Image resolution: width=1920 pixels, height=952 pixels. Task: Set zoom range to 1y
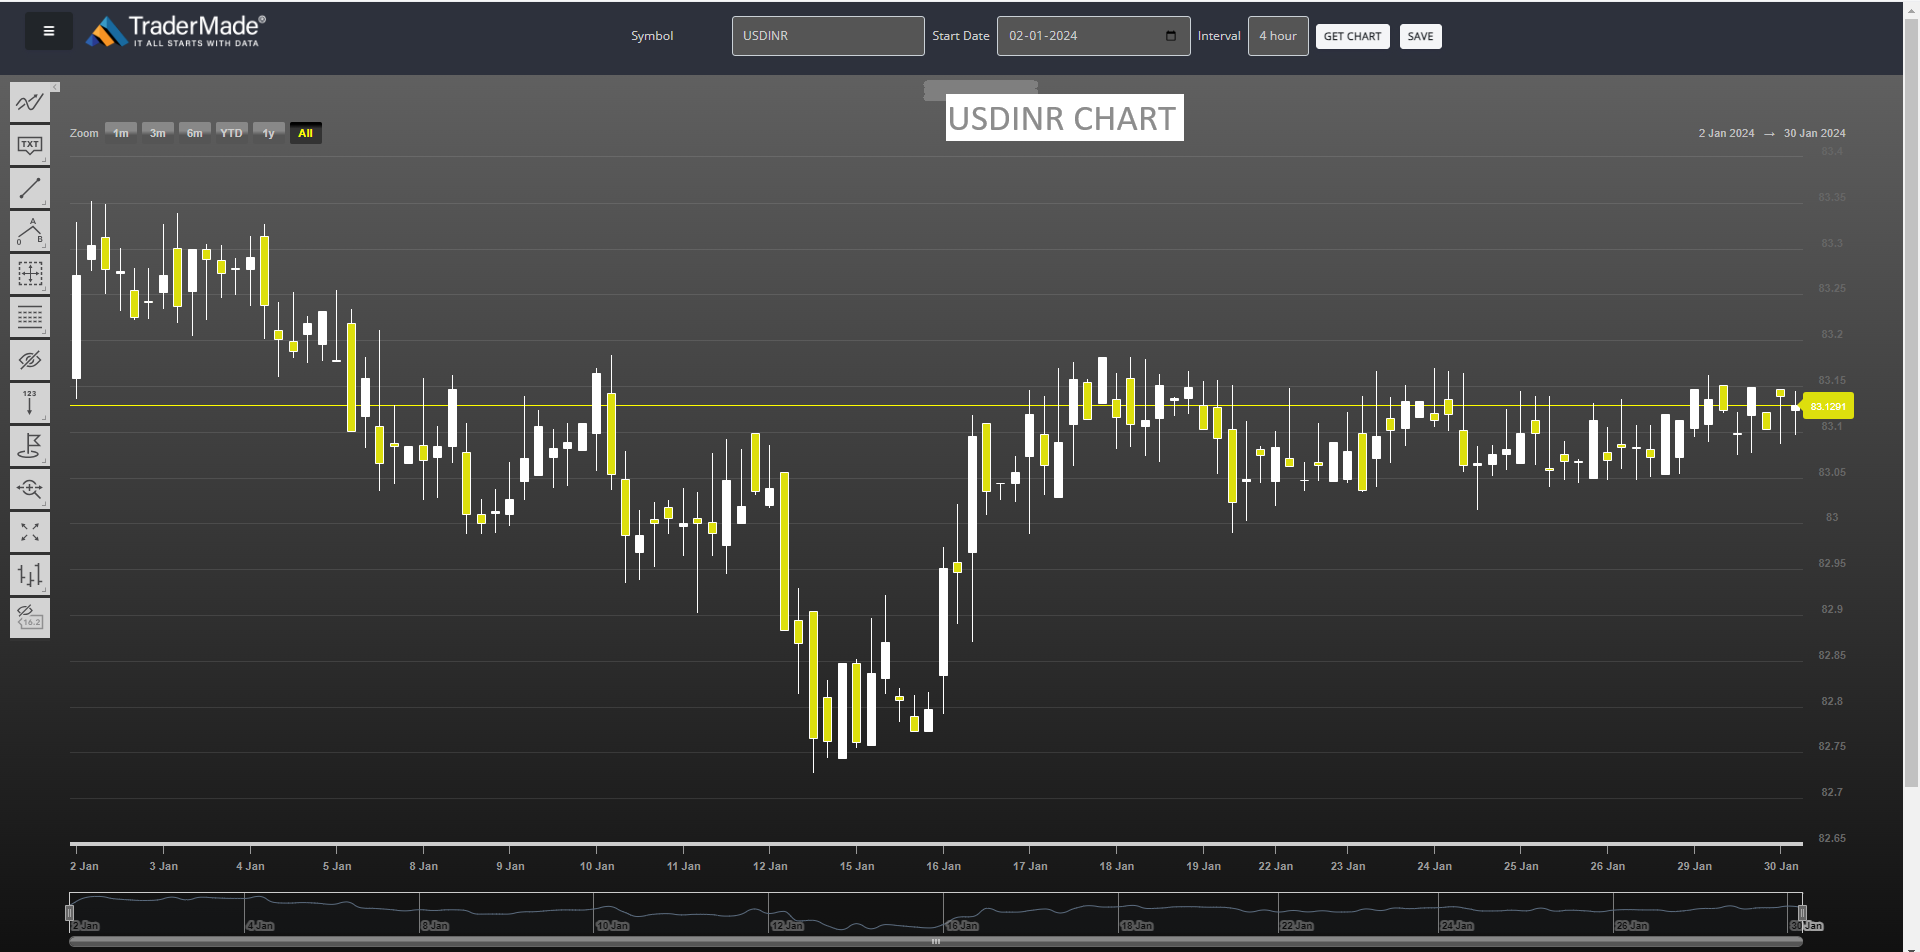[x=269, y=133]
